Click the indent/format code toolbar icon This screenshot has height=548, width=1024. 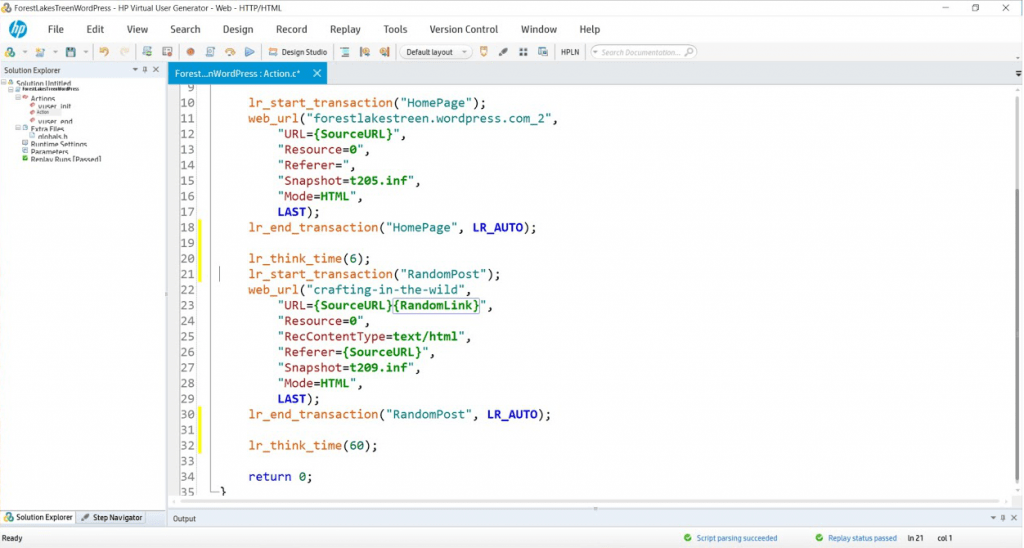(x=345, y=52)
